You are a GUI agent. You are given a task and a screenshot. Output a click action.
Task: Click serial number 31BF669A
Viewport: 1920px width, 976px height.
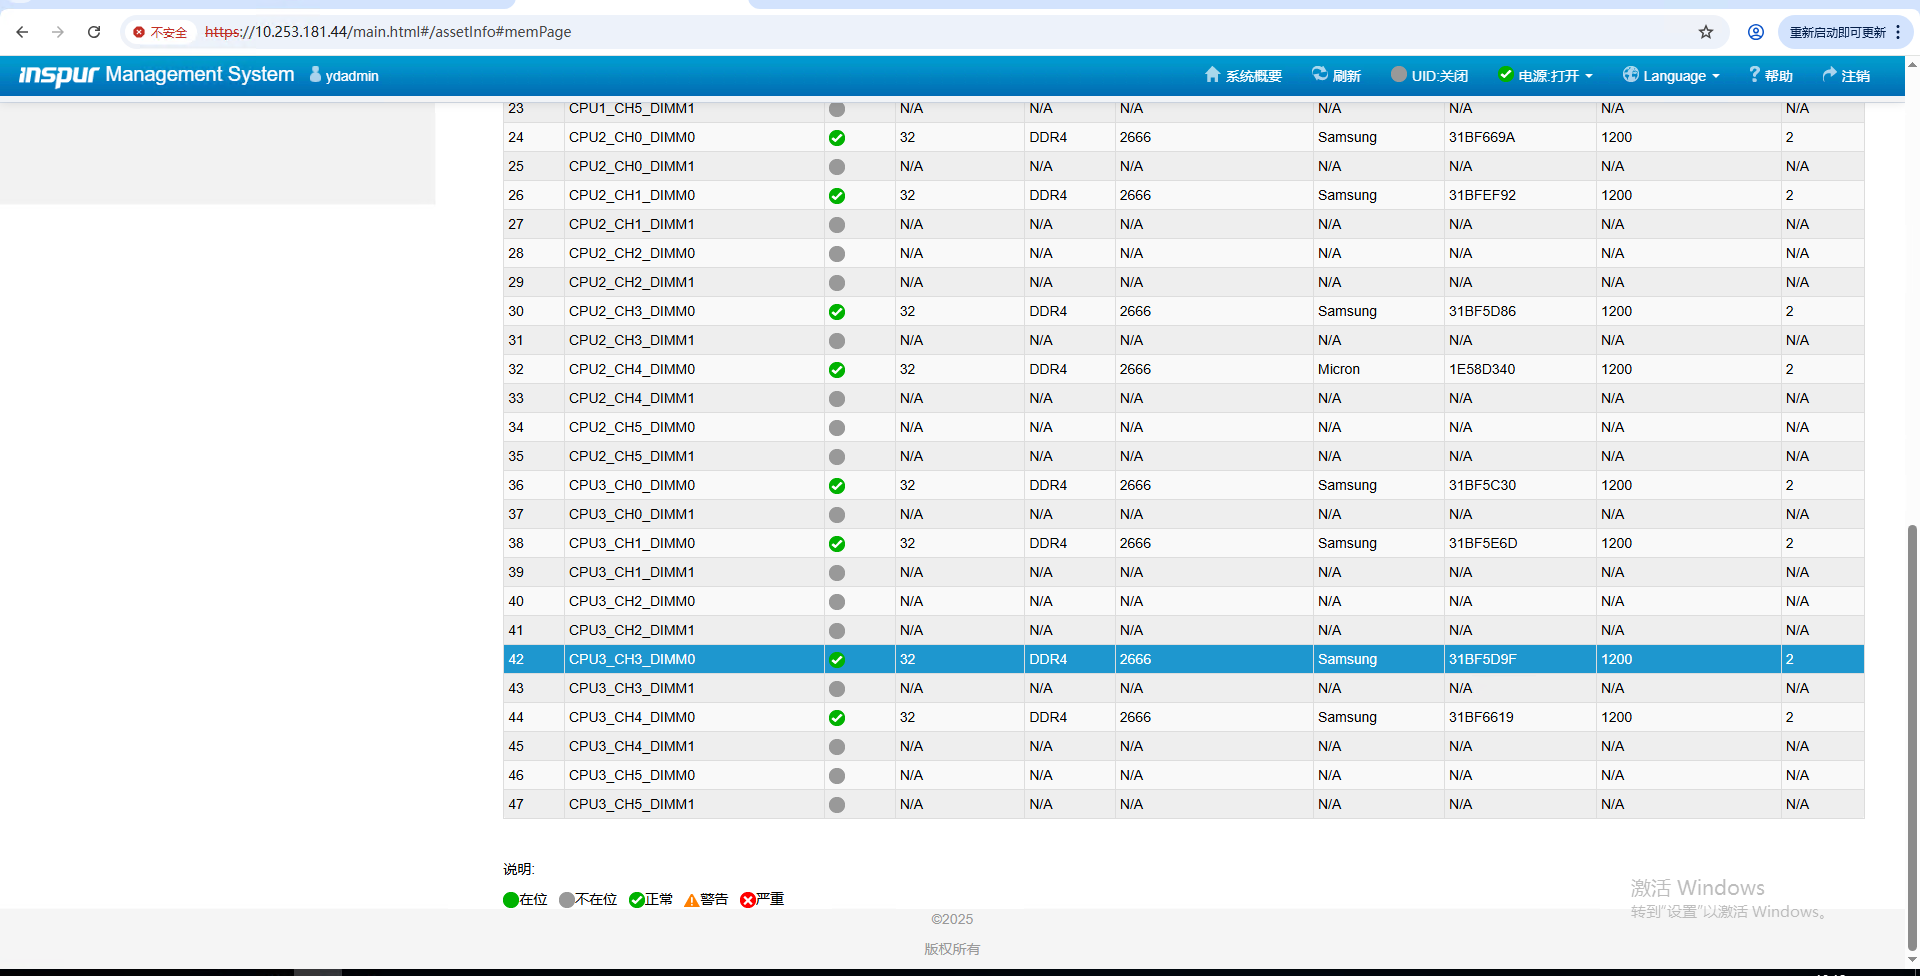[x=1482, y=137]
